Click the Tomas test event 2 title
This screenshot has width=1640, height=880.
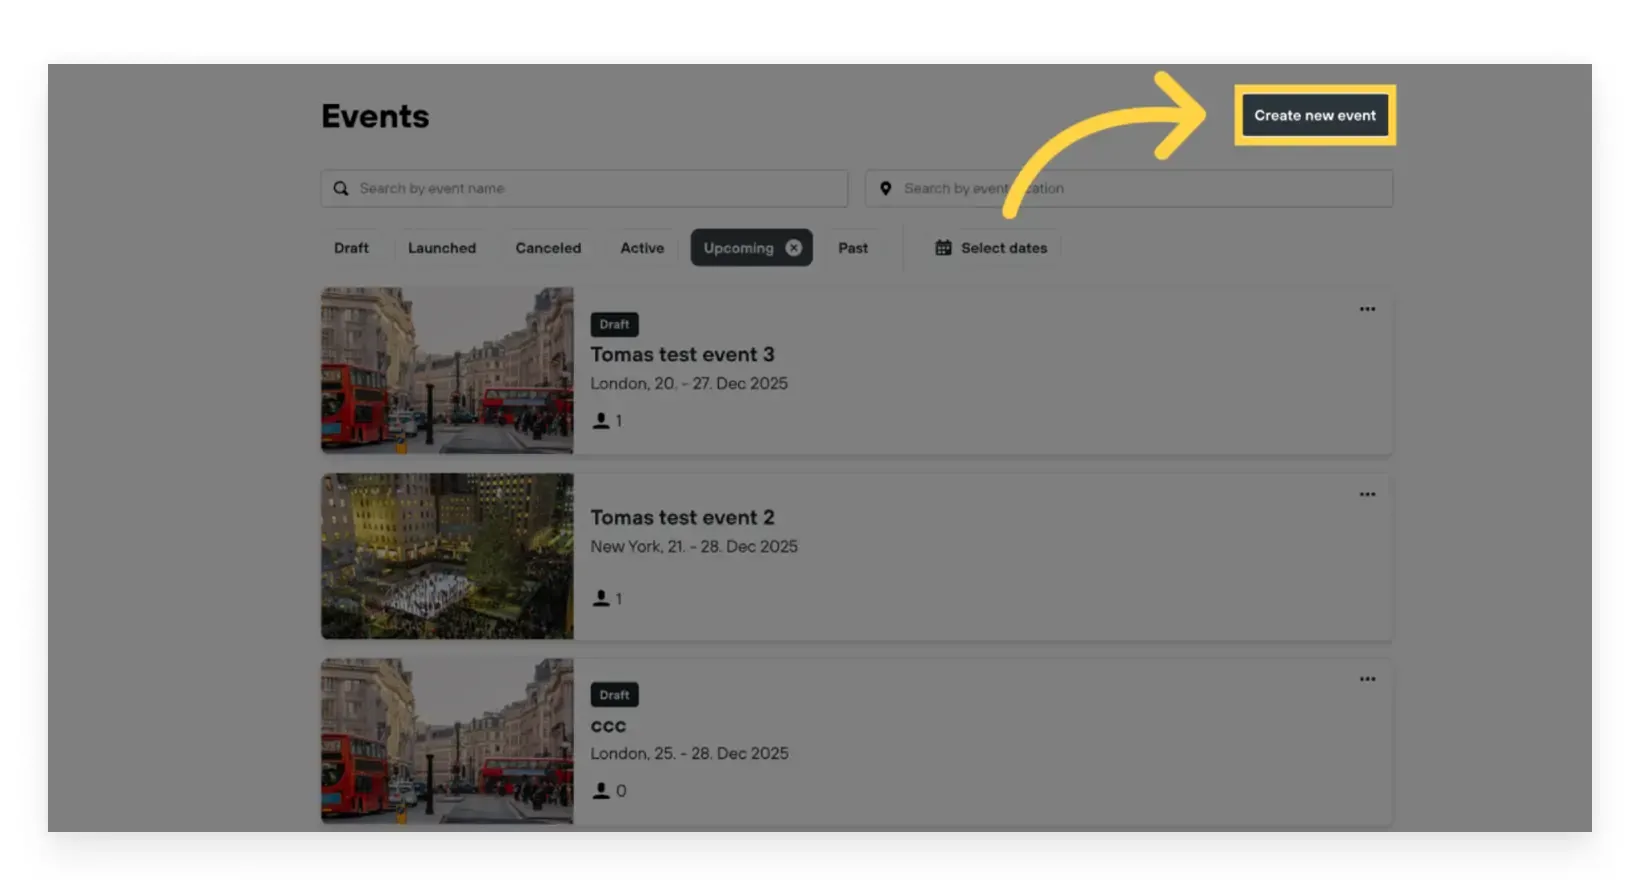pyautogui.click(x=682, y=517)
